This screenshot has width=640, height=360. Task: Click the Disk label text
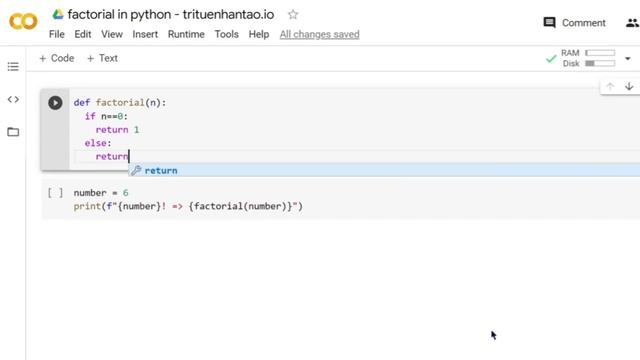571,64
